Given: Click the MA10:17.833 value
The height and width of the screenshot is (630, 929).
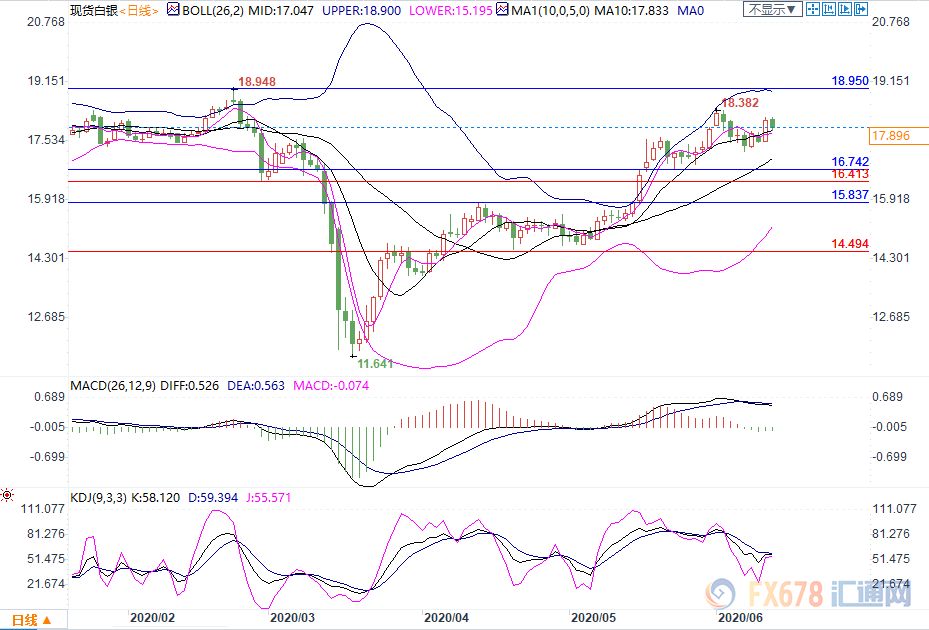Looking at the screenshot, I should (631, 11).
